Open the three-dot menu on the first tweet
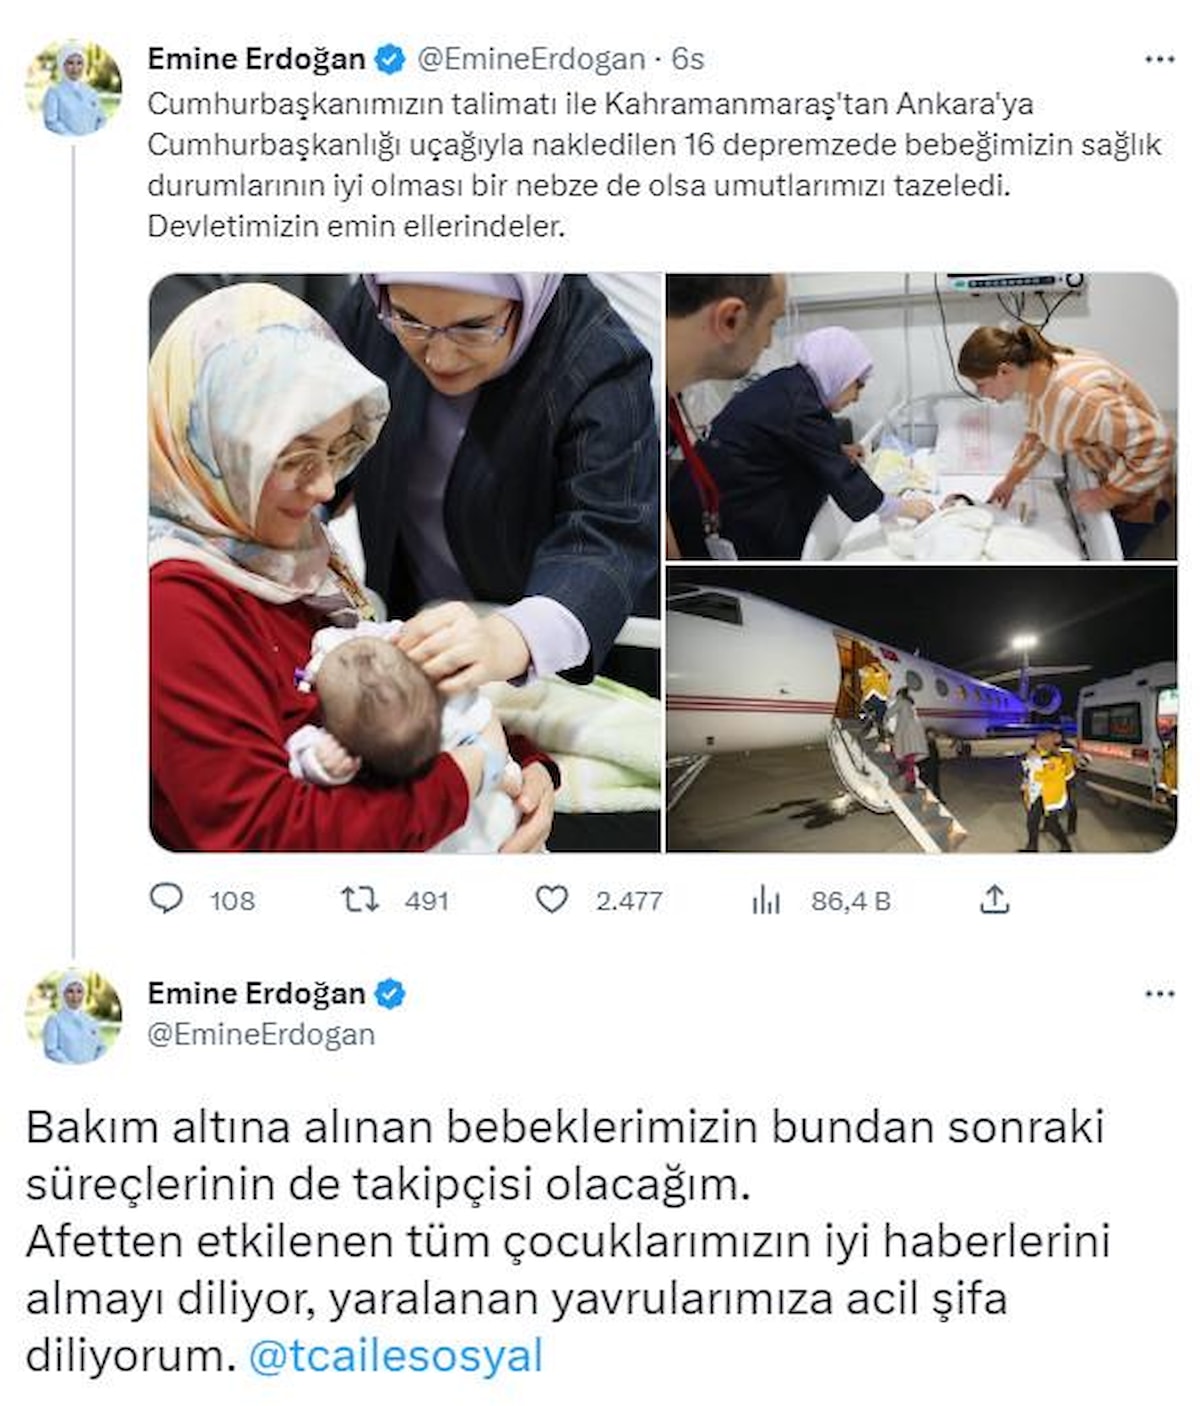 point(1159,60)
